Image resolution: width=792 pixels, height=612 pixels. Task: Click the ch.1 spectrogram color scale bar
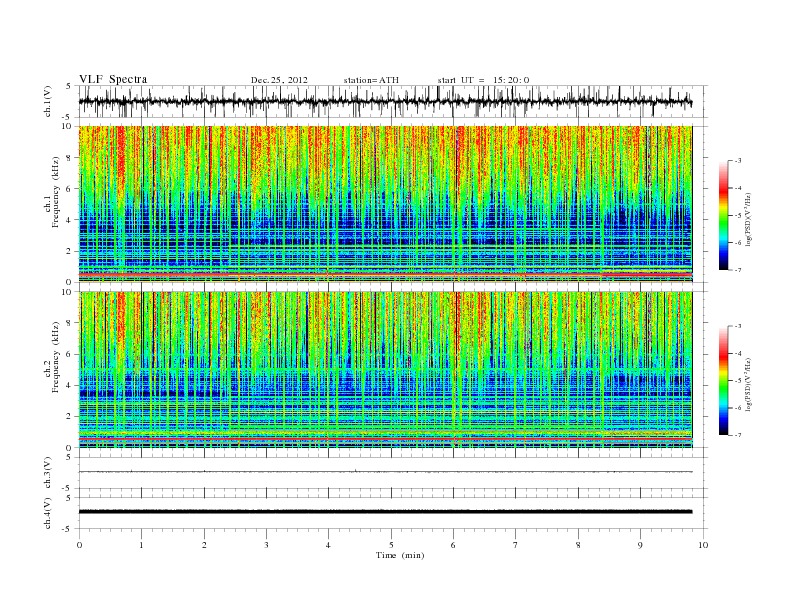coord(723,216)
